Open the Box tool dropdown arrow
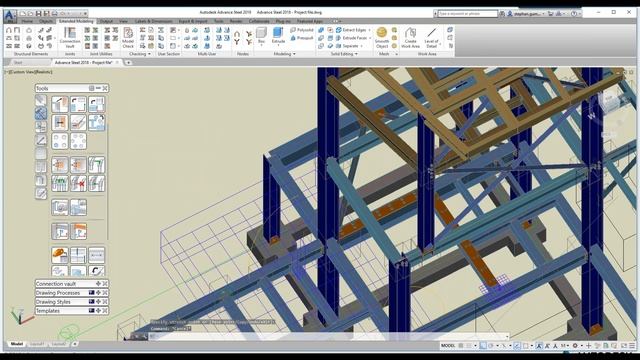This screenshot has width=640, height=360. click(261, 45)
